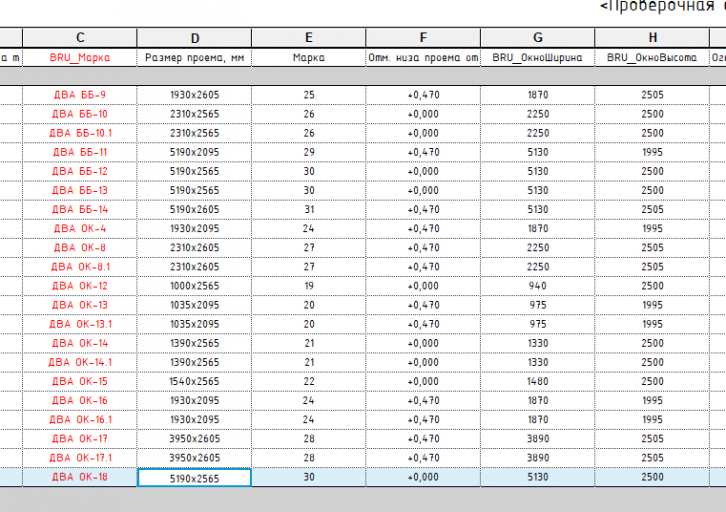Click the 'Отм. низа проема' header
The width and height of the screenshot is (726, 512).
(423, 58)
